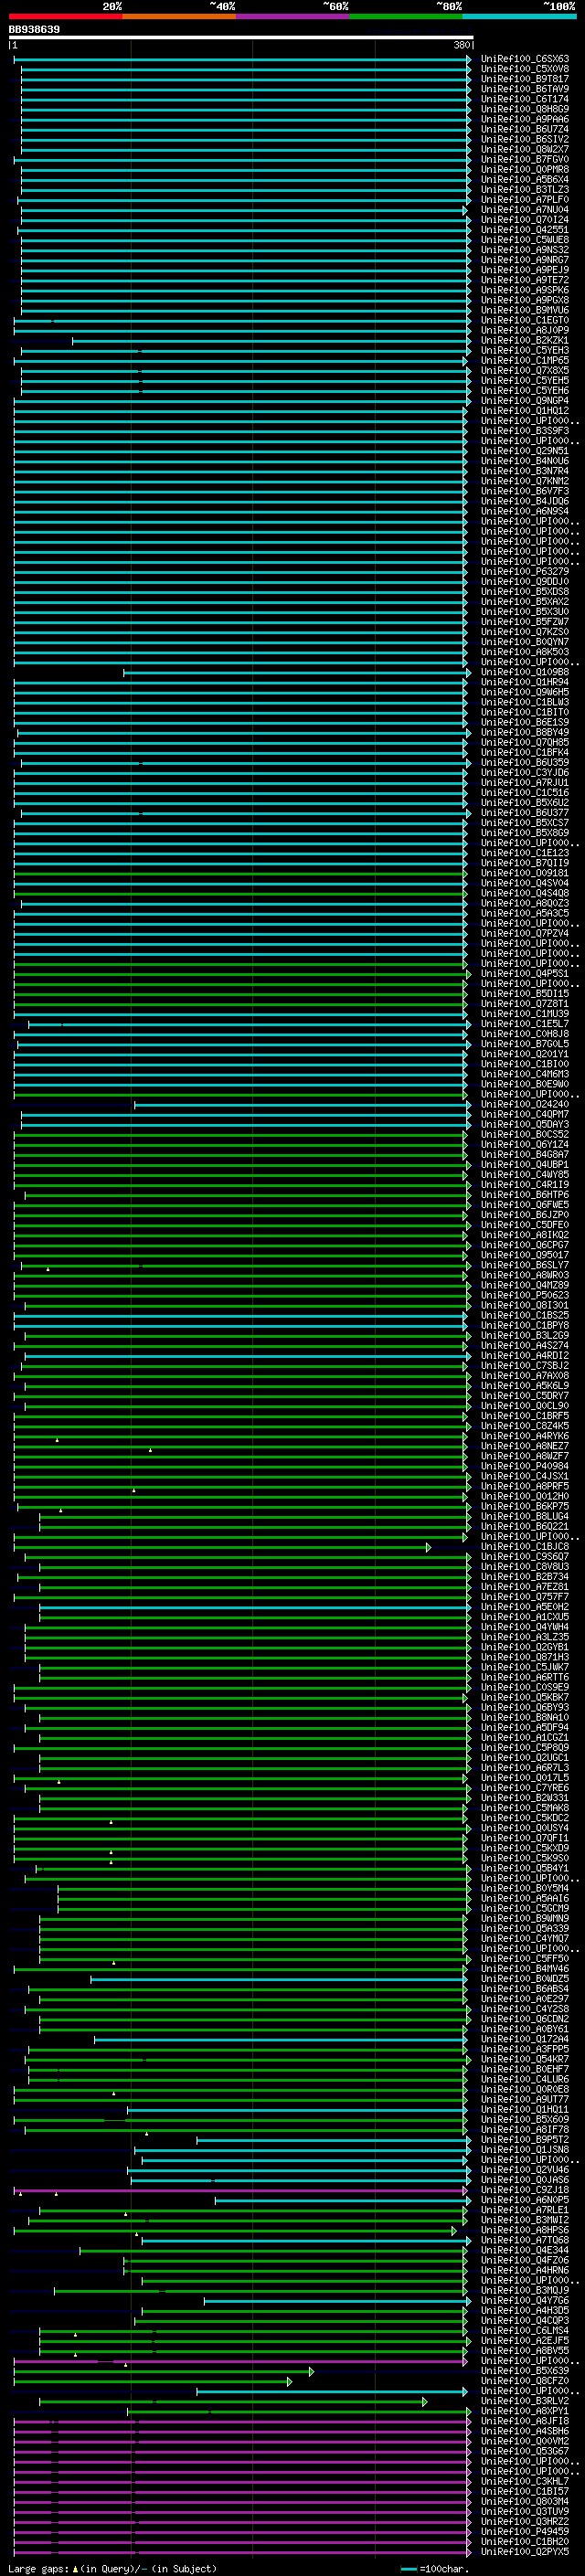The height and width of the screenshot is (2576, 585).
Task: Click UniRef100_C4R1I9 hit
Action: (525, 1185)
